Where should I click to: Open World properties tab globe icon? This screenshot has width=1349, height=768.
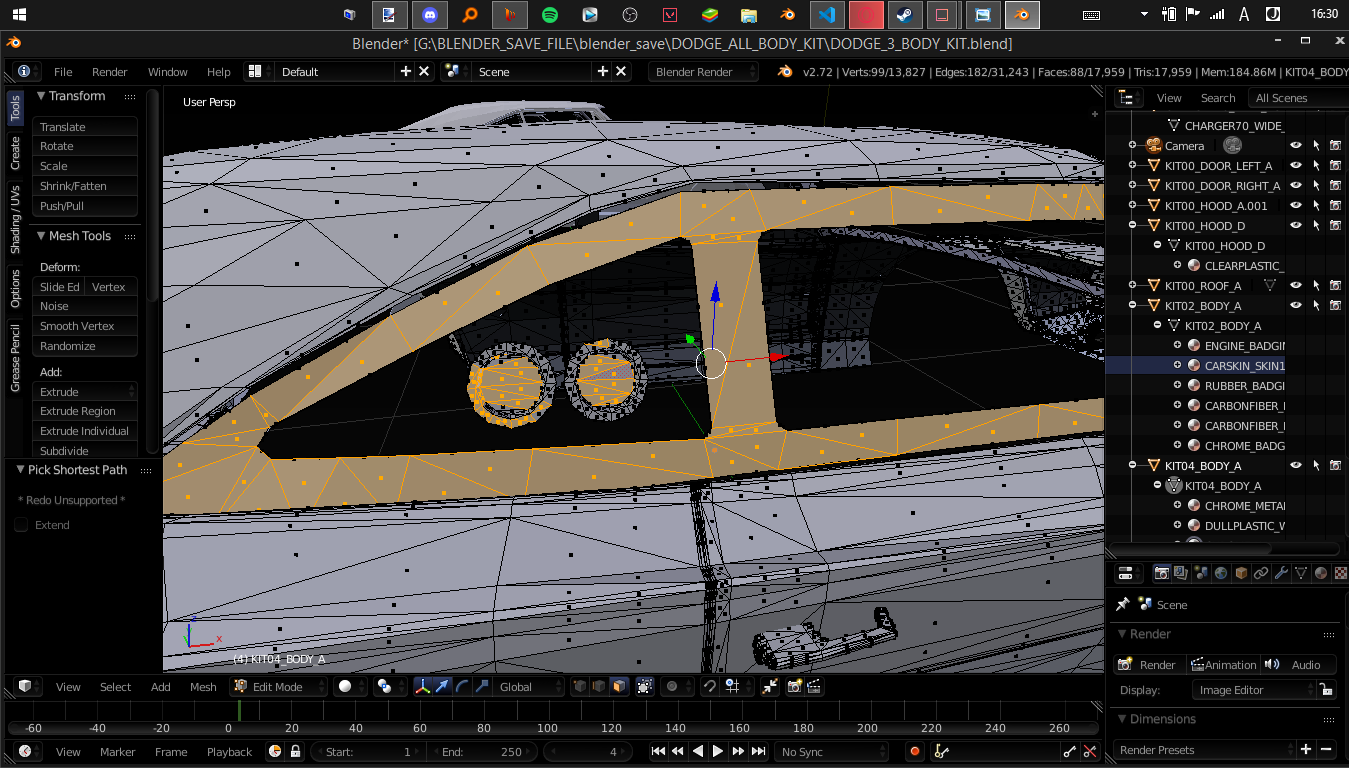point(1221,573)
